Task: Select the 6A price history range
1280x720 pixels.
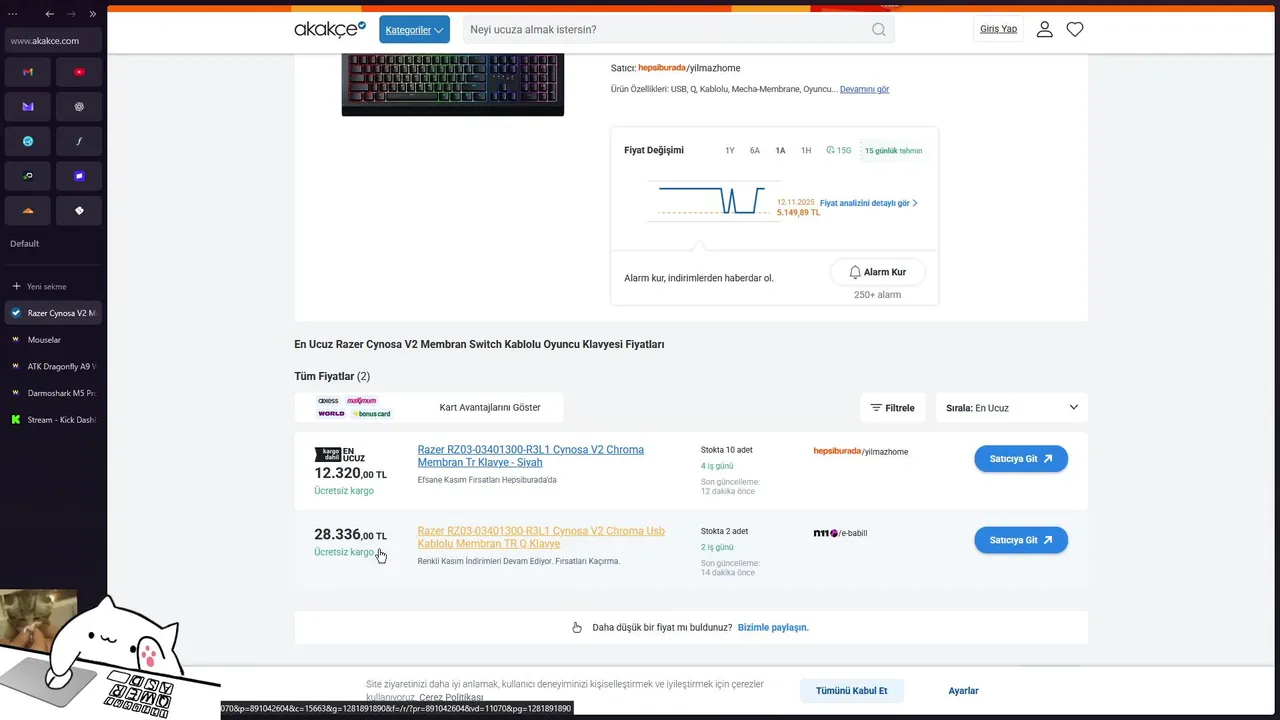Action: (x=755, y=151)
